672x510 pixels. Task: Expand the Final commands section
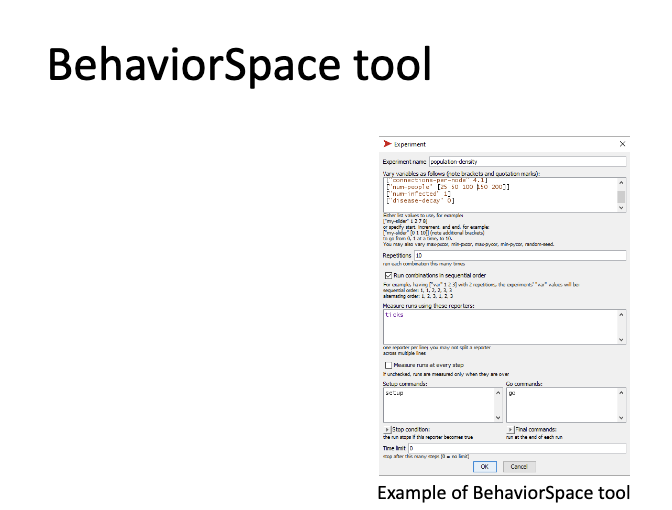[511, 428]
